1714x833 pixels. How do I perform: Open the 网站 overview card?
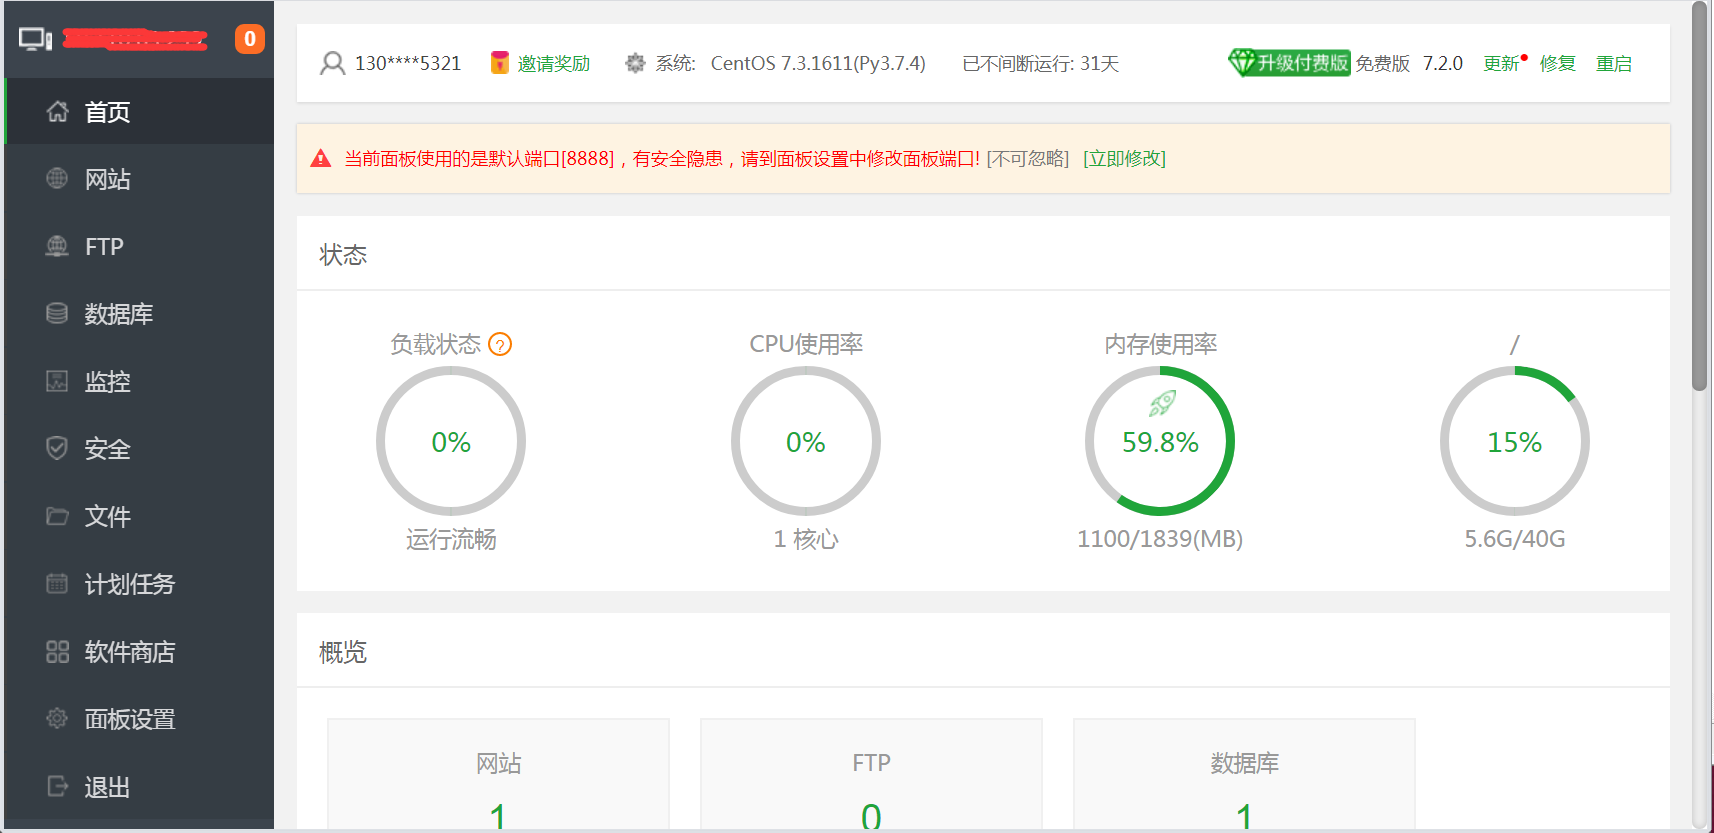pos(498,774)
